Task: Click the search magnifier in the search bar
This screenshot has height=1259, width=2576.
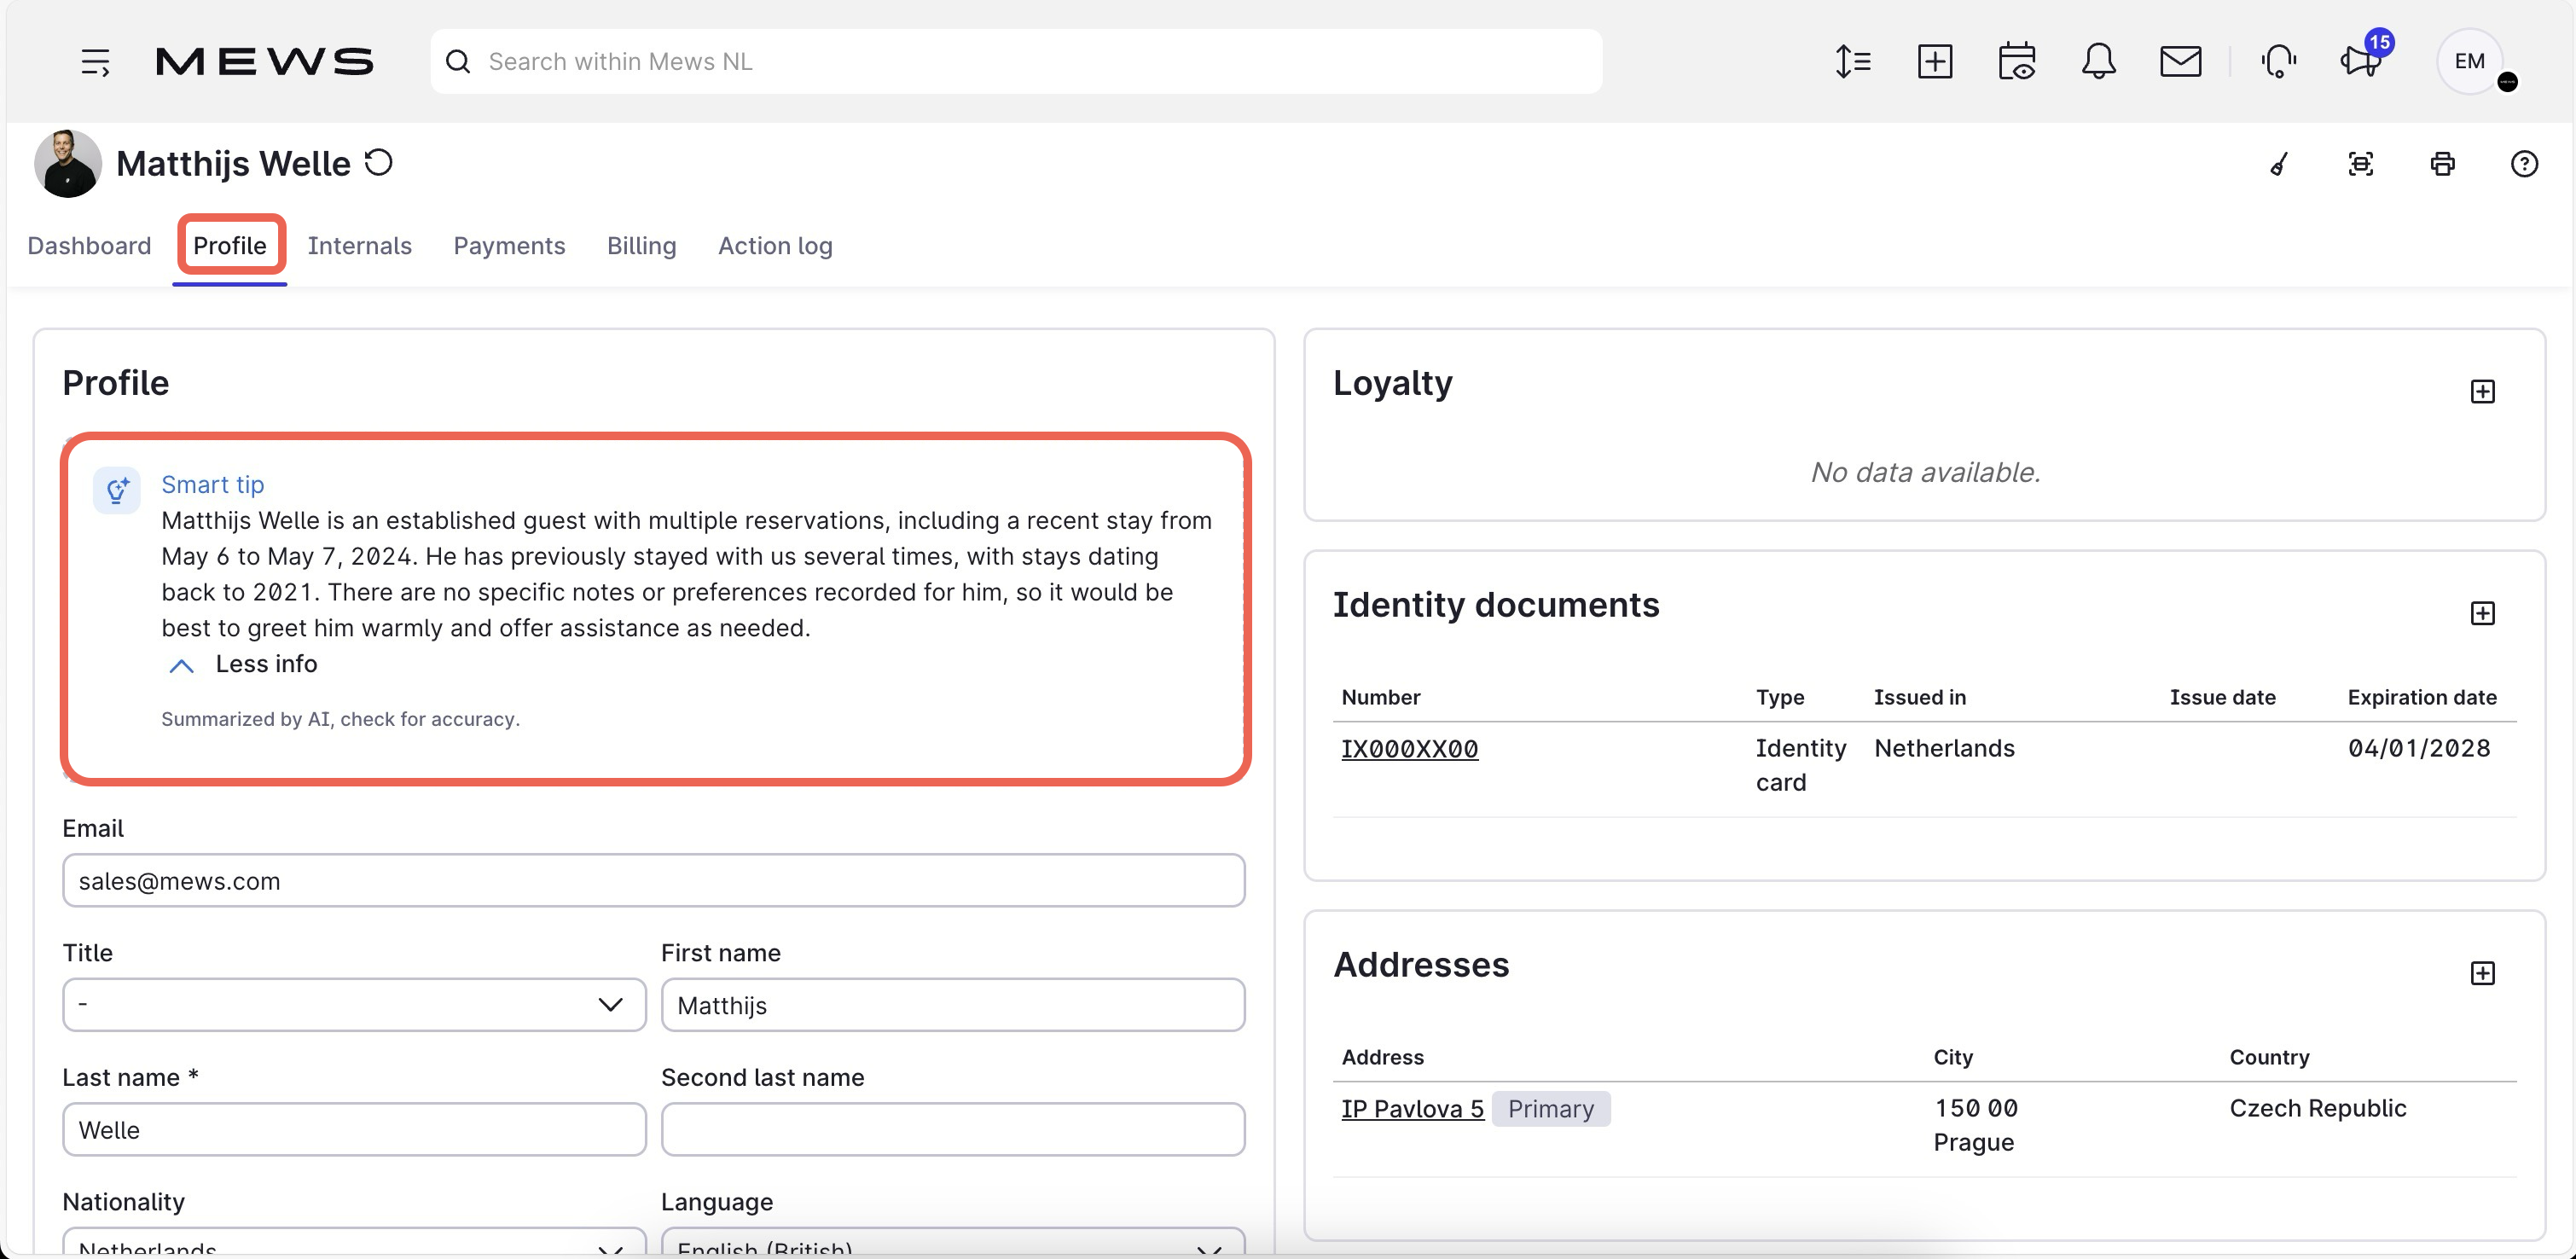Action: [458, 61]
